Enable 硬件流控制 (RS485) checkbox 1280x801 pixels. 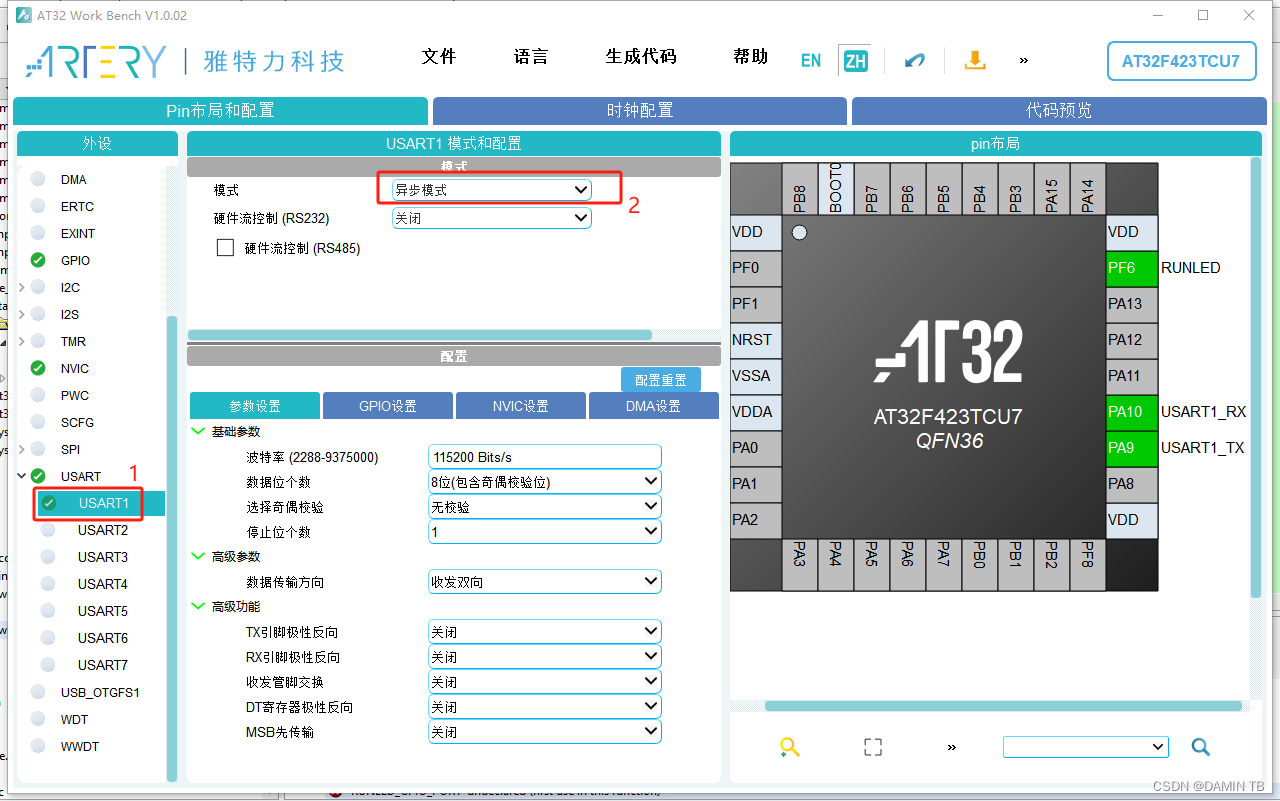(x=225, y=248)
